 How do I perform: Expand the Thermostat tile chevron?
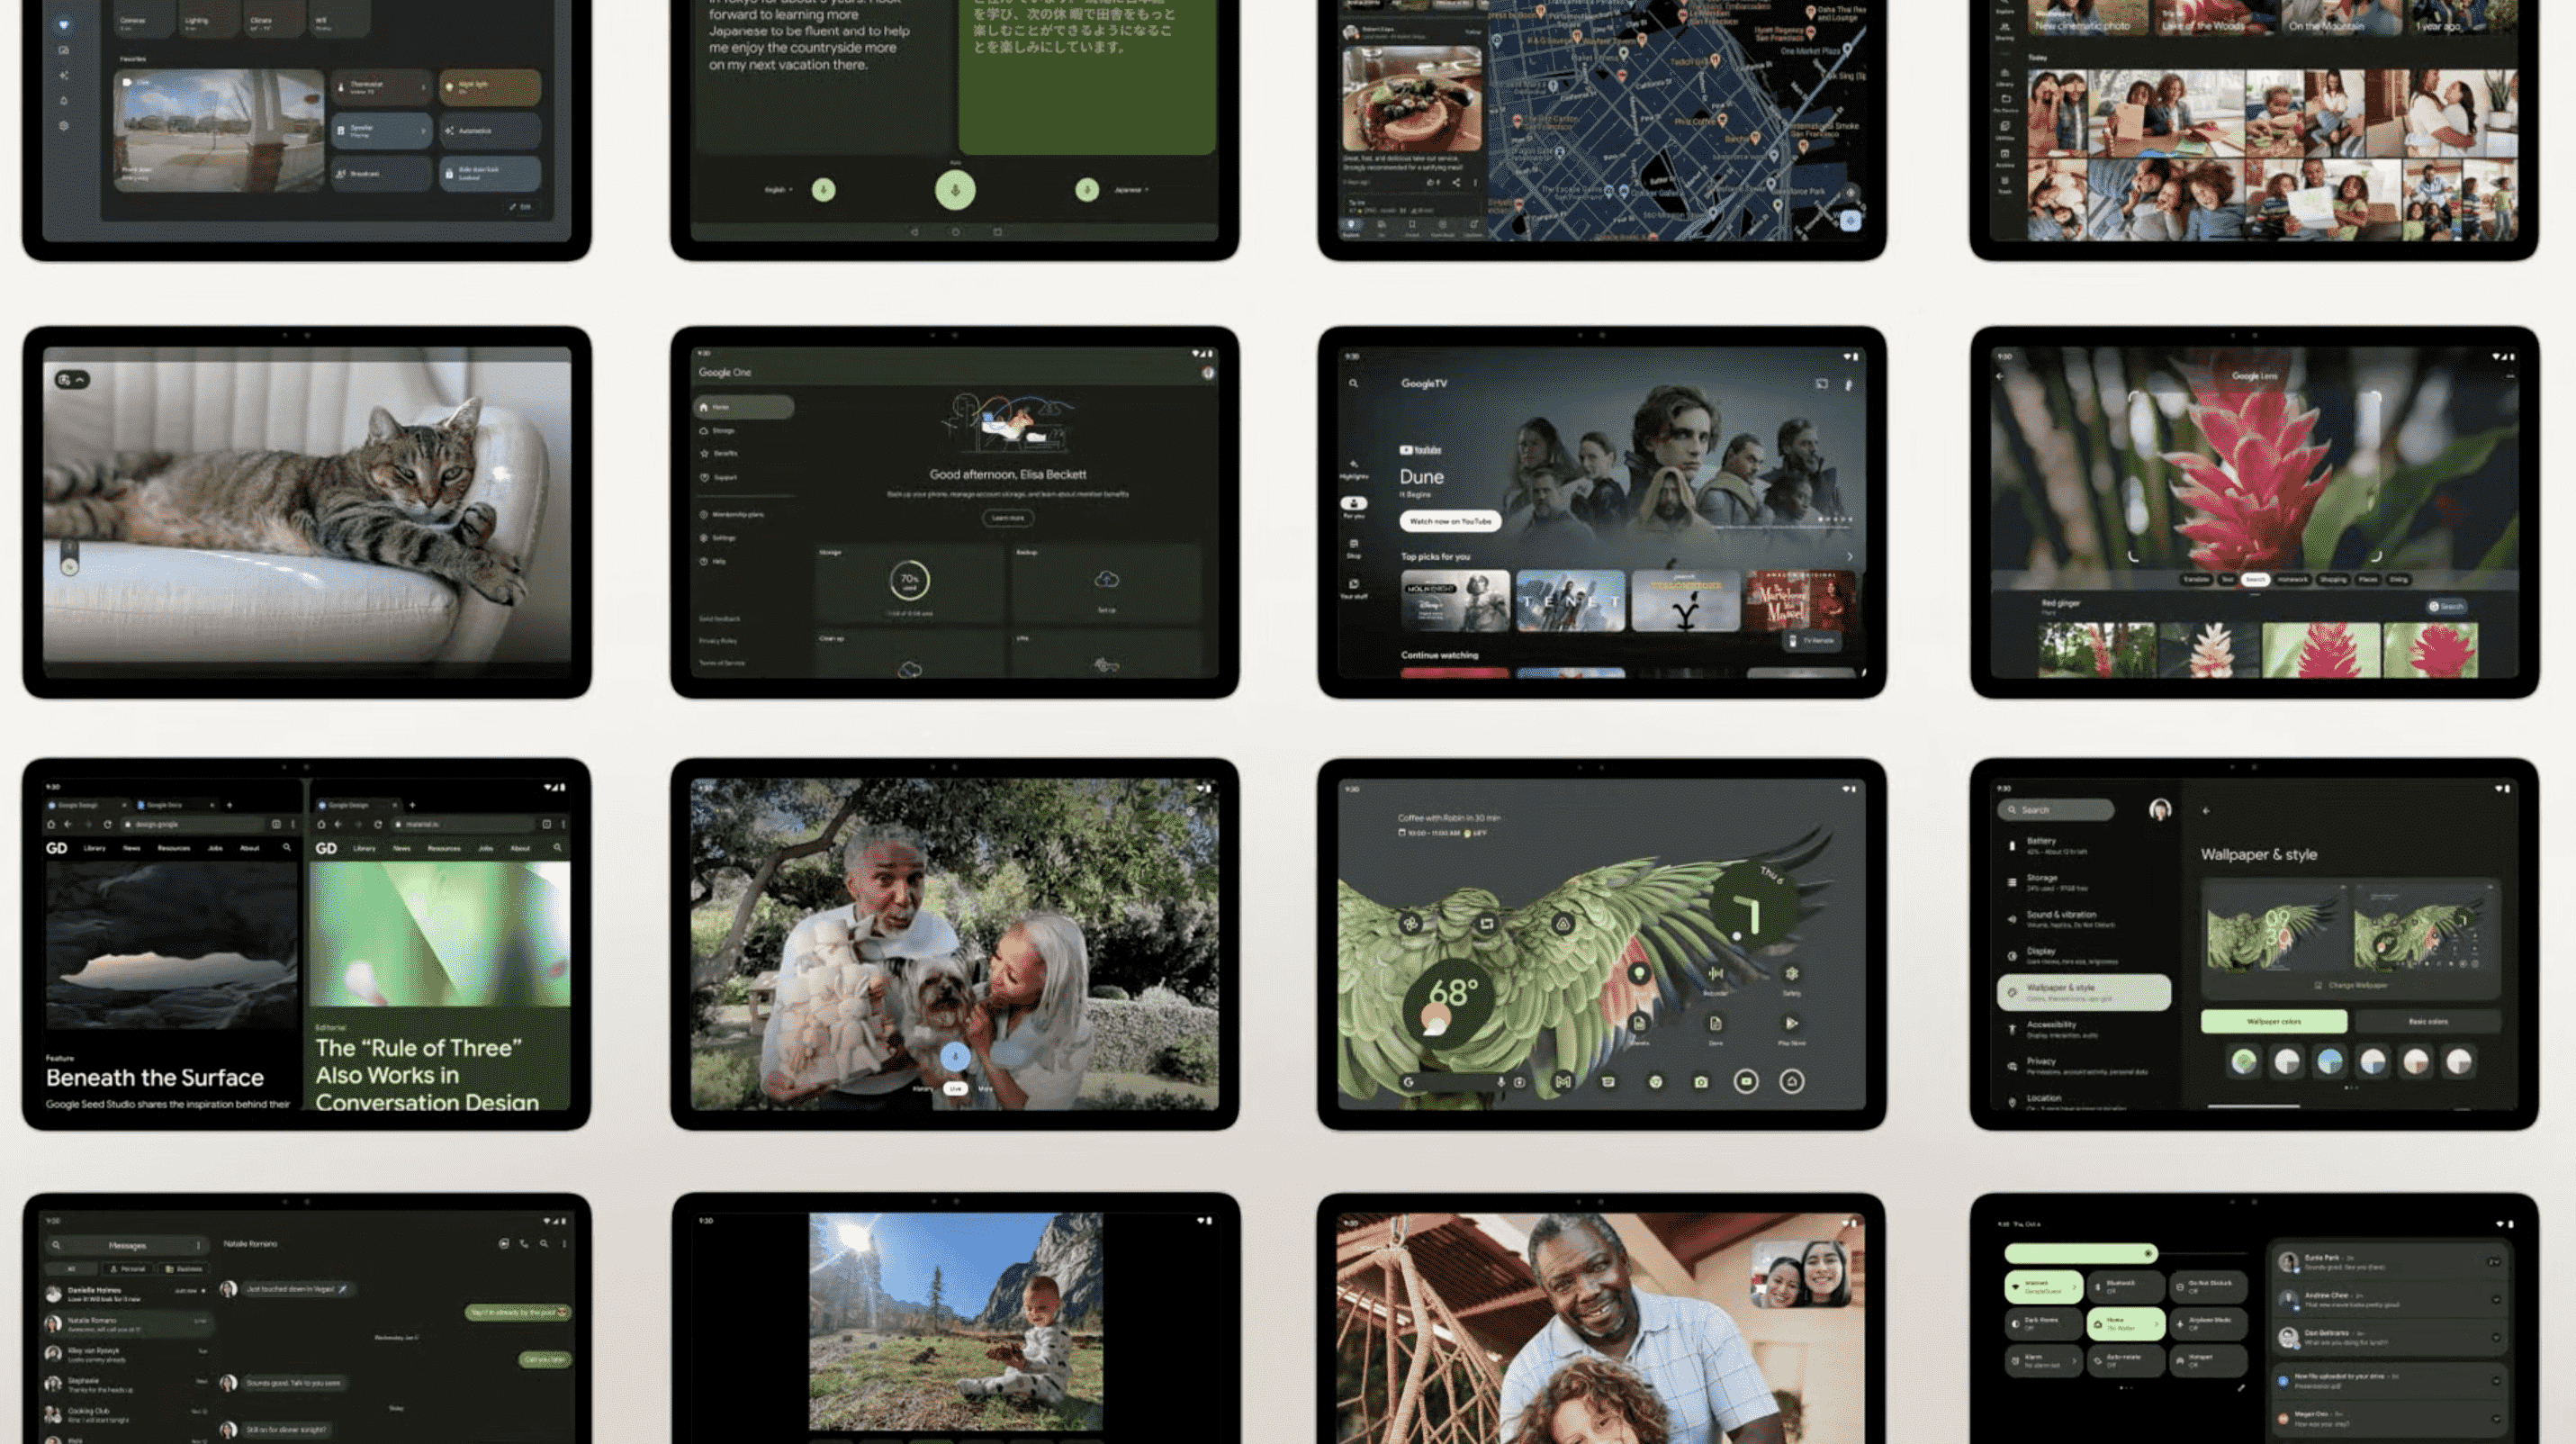(x=423, y=88)
